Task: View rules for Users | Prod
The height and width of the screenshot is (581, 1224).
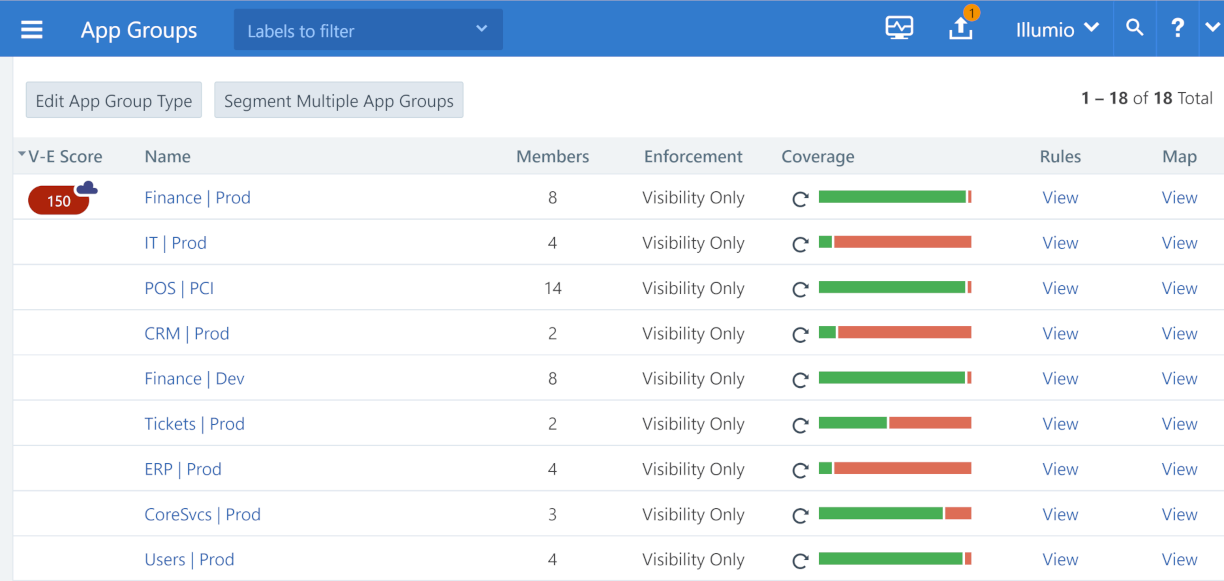Action: coord(1060,559)
